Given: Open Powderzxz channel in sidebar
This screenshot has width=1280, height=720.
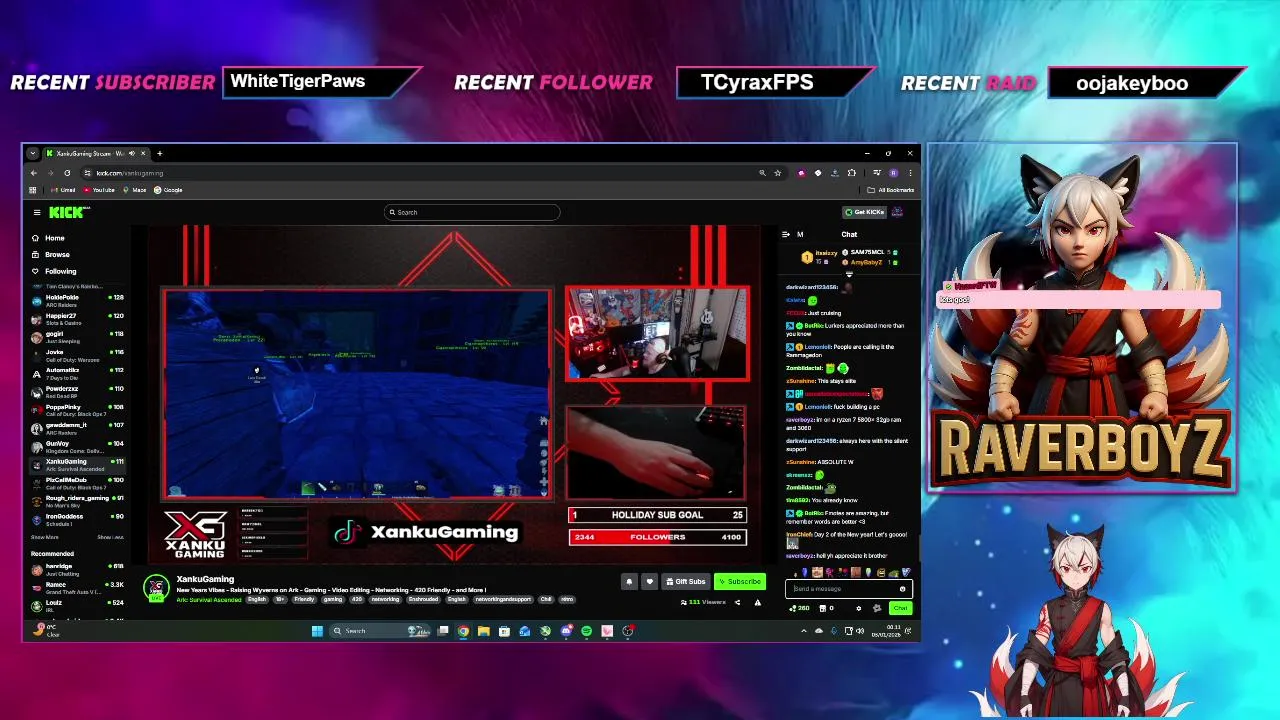Looking at the screenshot, I should (78, 391).
